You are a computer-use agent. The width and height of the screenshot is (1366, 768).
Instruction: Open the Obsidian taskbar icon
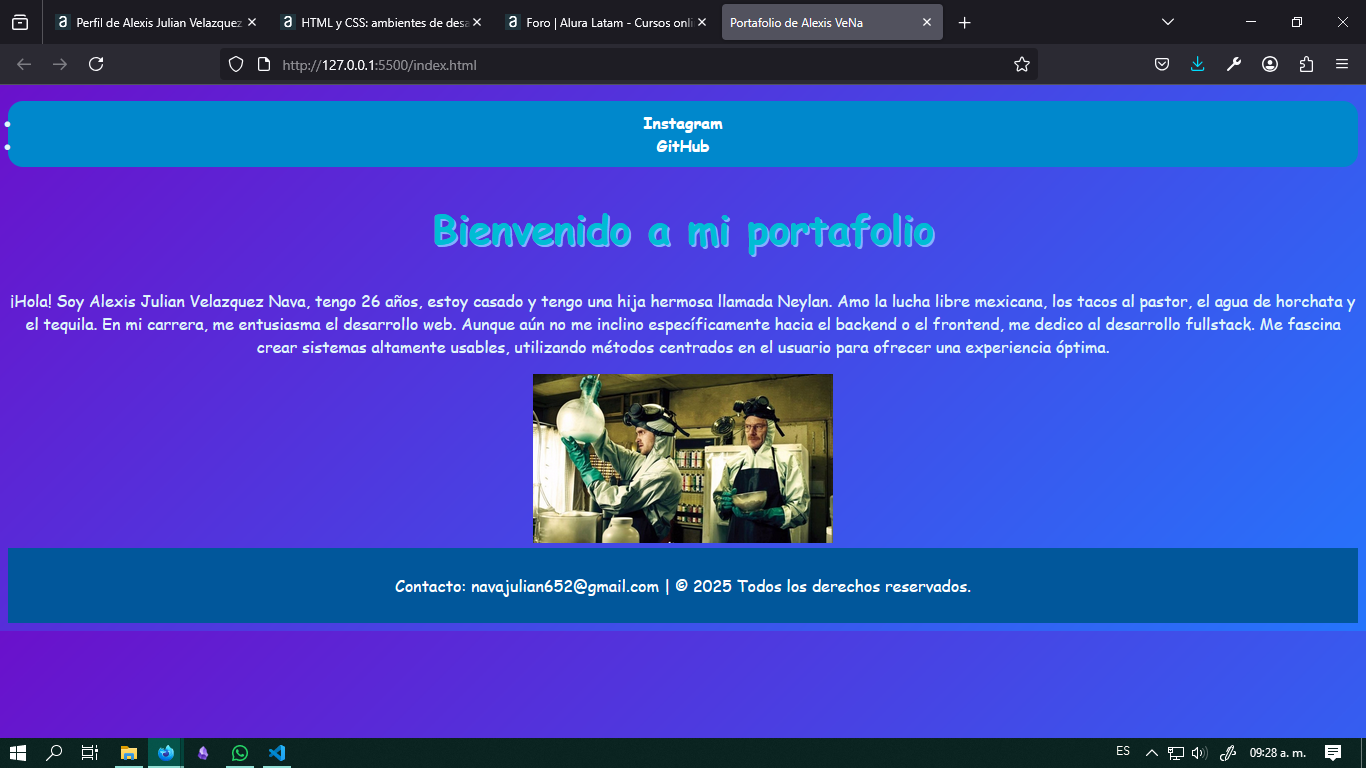203,753
